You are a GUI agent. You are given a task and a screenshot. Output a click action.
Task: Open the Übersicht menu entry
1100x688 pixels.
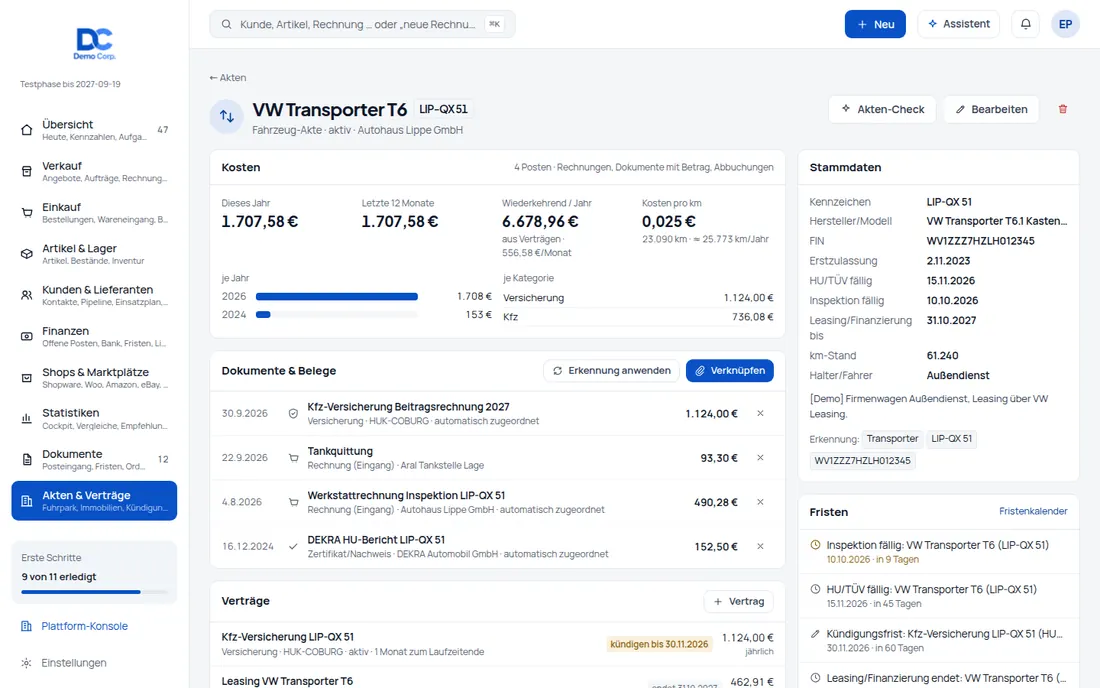[x=94, y=130]
